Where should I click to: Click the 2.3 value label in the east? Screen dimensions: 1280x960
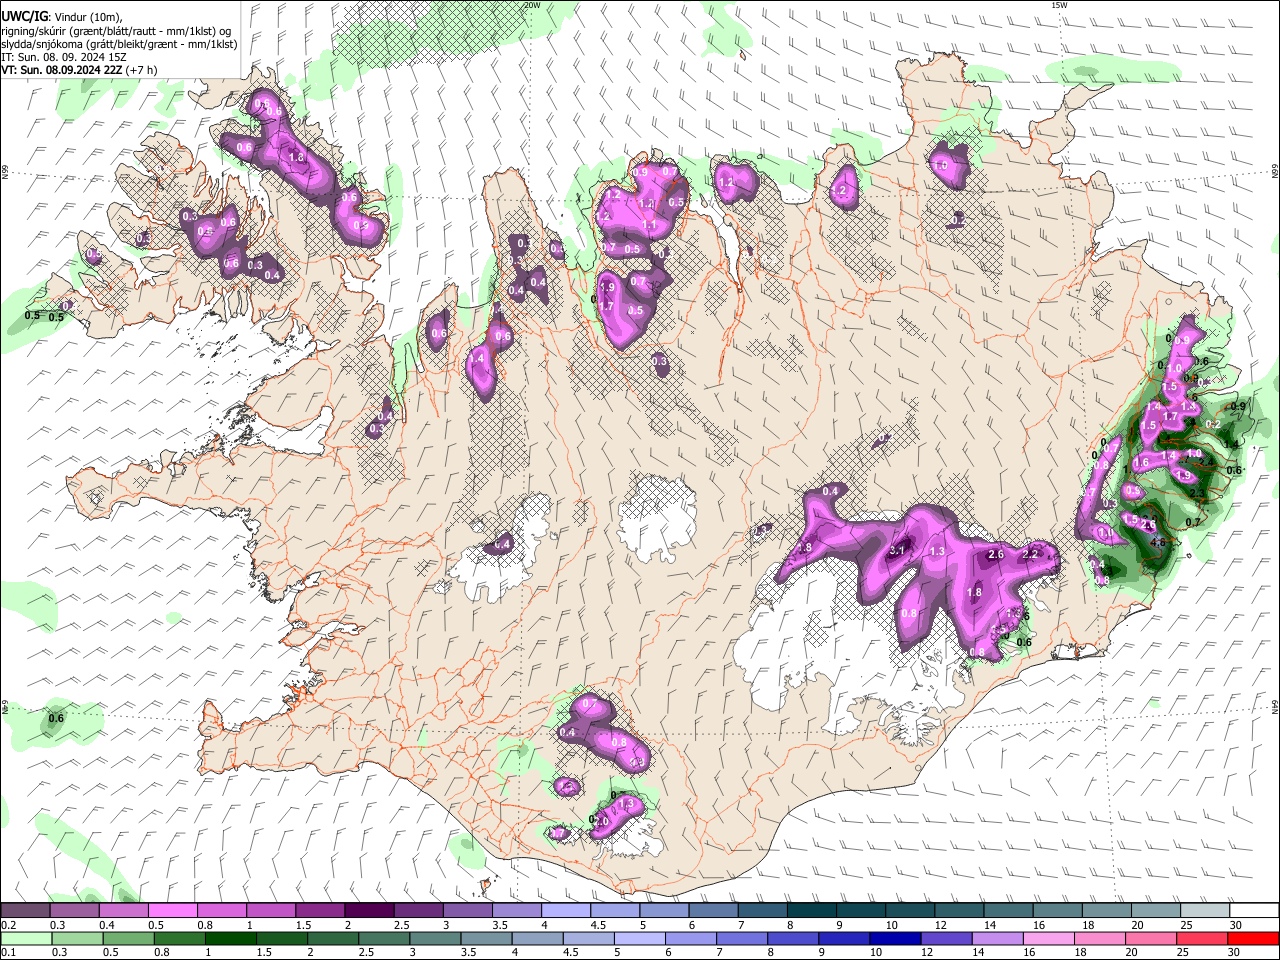[1199, 493]
